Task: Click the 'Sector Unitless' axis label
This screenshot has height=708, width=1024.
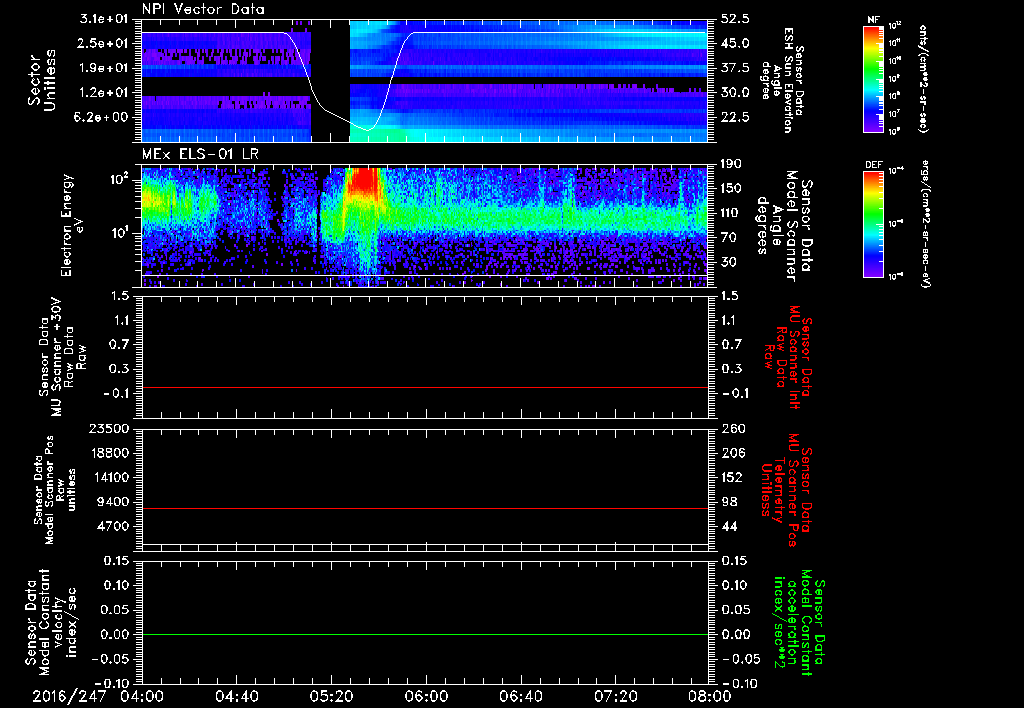Action: [41, 81]
